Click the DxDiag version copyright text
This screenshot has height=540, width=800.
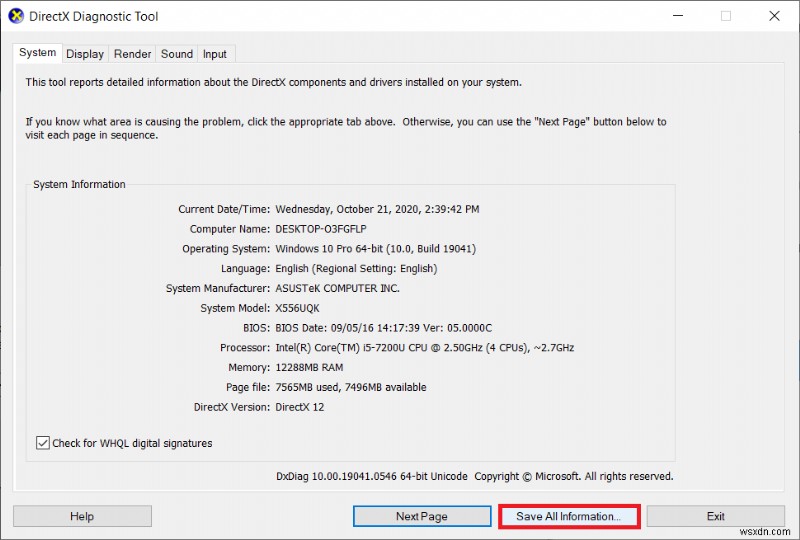[x=474, y=476]
